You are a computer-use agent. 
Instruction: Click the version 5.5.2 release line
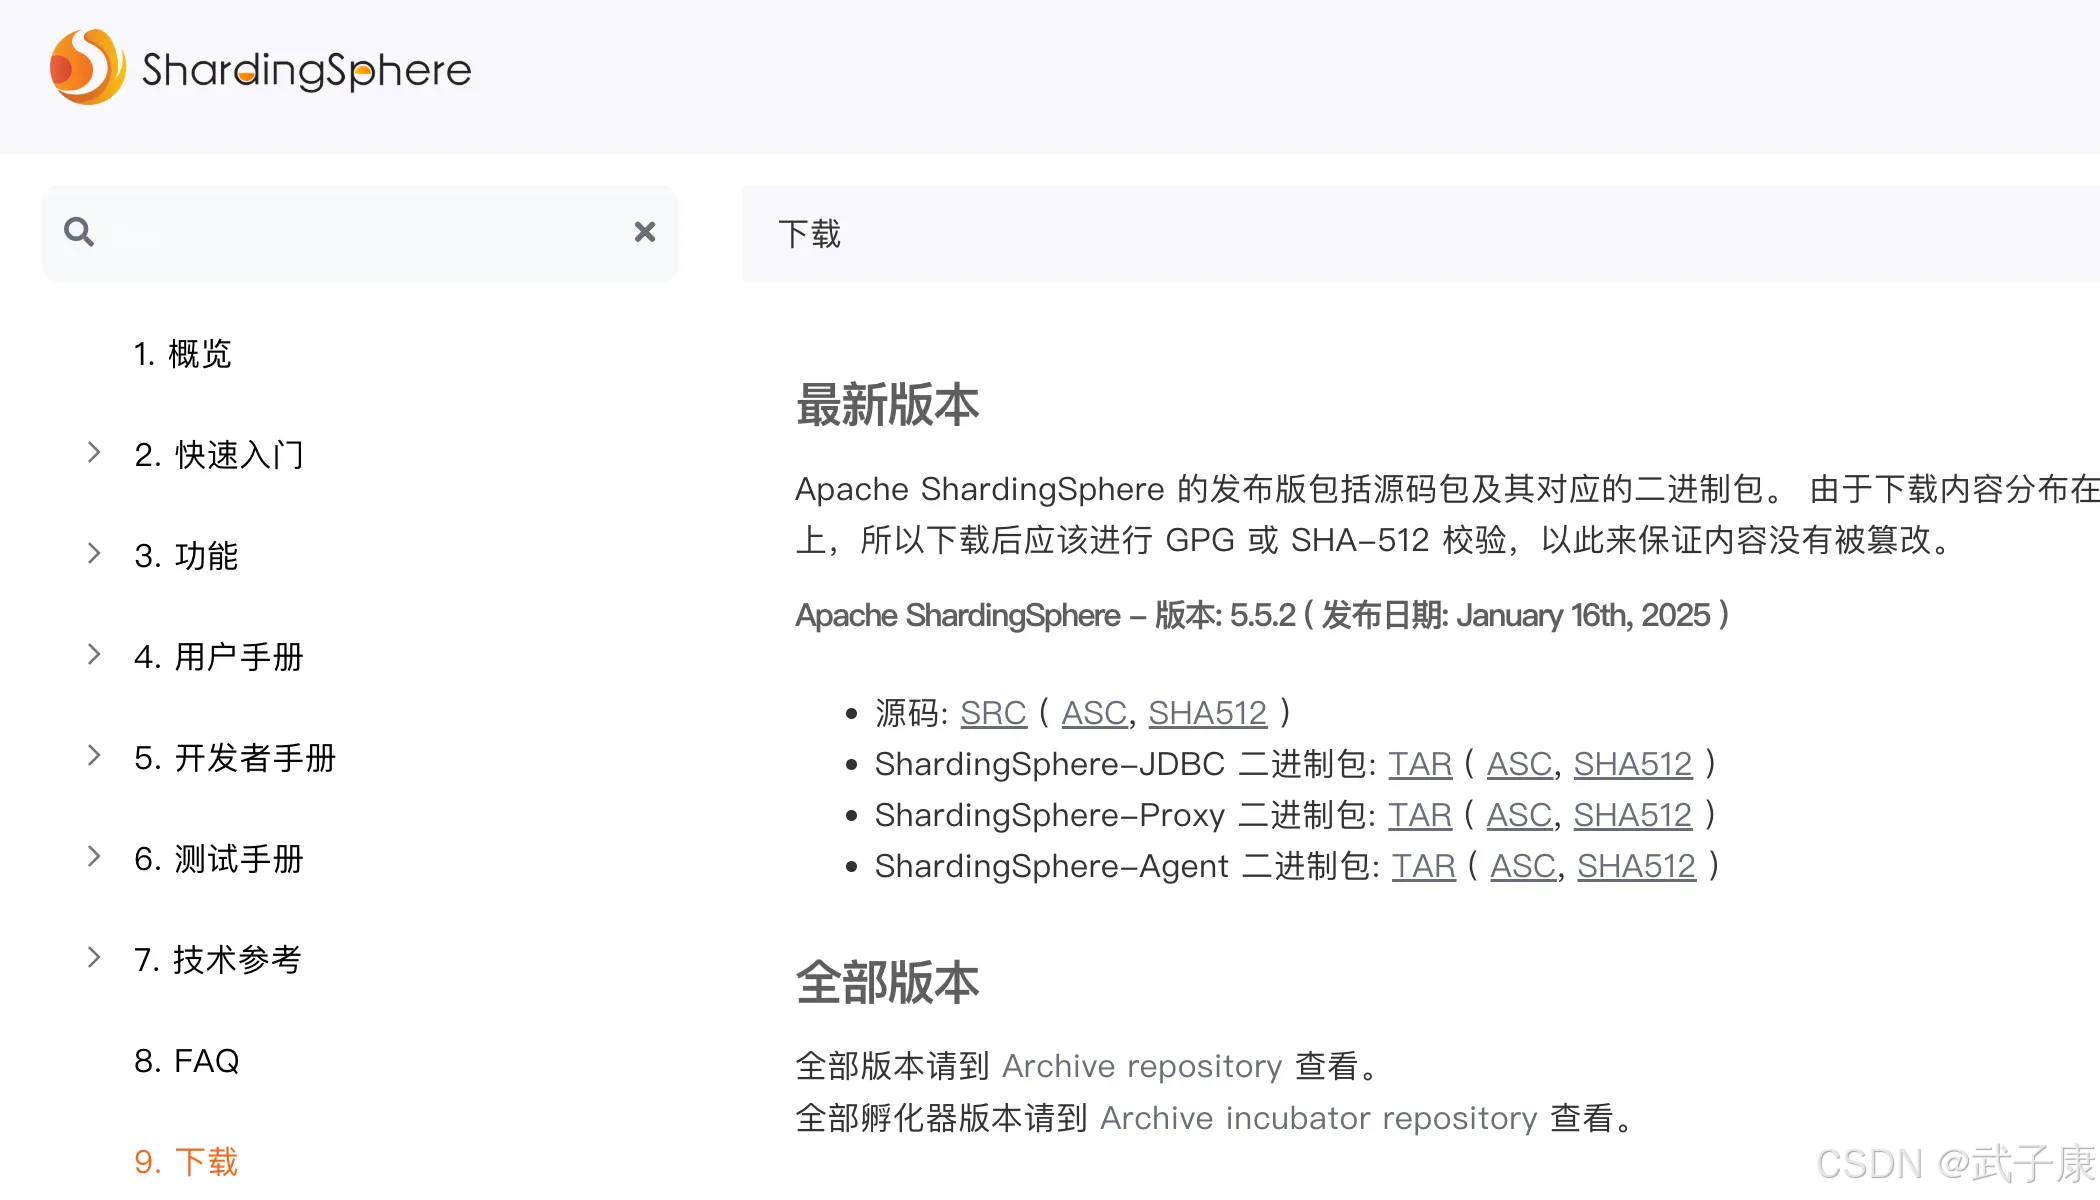click(x=1263, y=615)
